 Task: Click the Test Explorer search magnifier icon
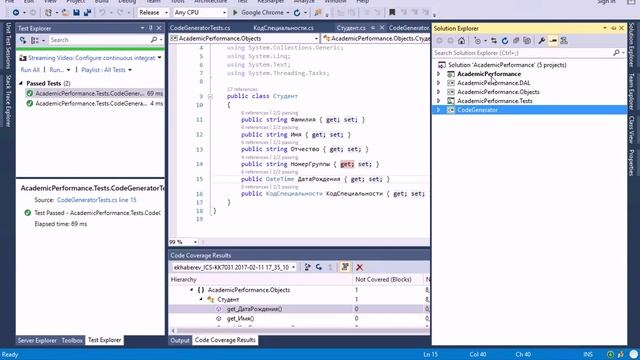pos(154,40)
